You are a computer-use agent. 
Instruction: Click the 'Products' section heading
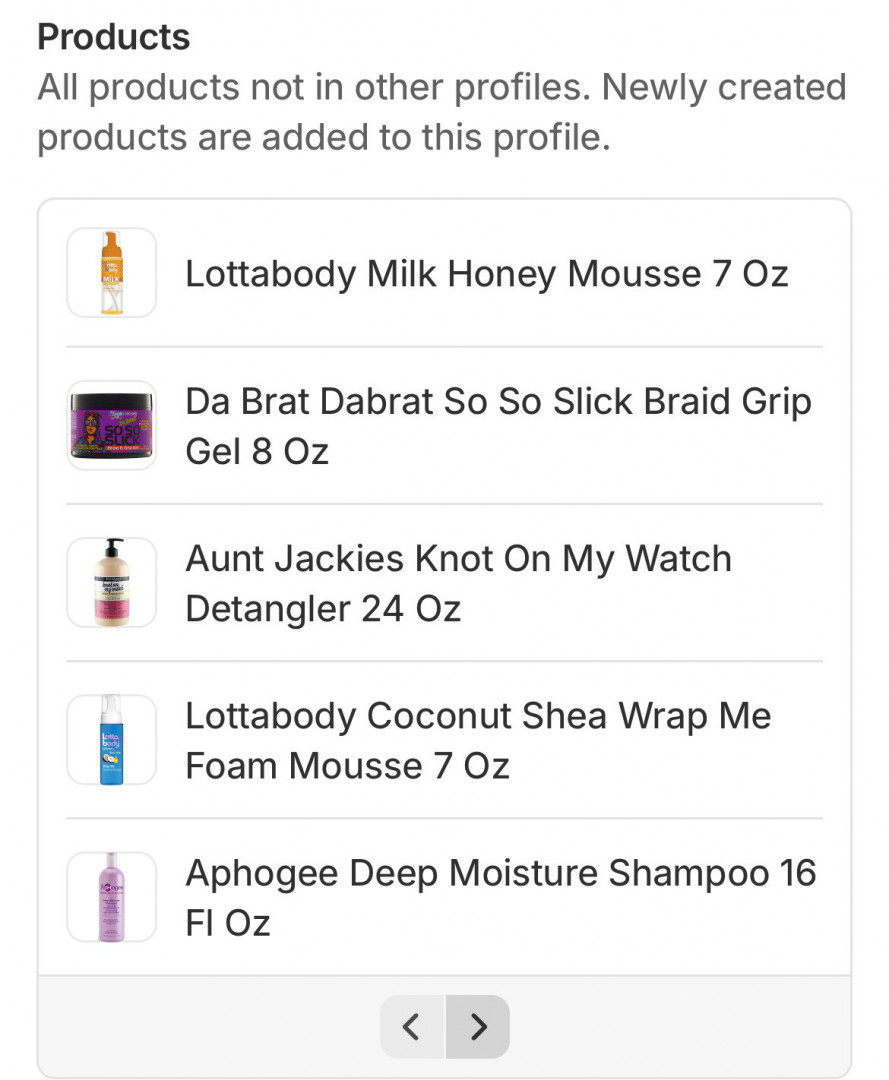coord(113,37)
